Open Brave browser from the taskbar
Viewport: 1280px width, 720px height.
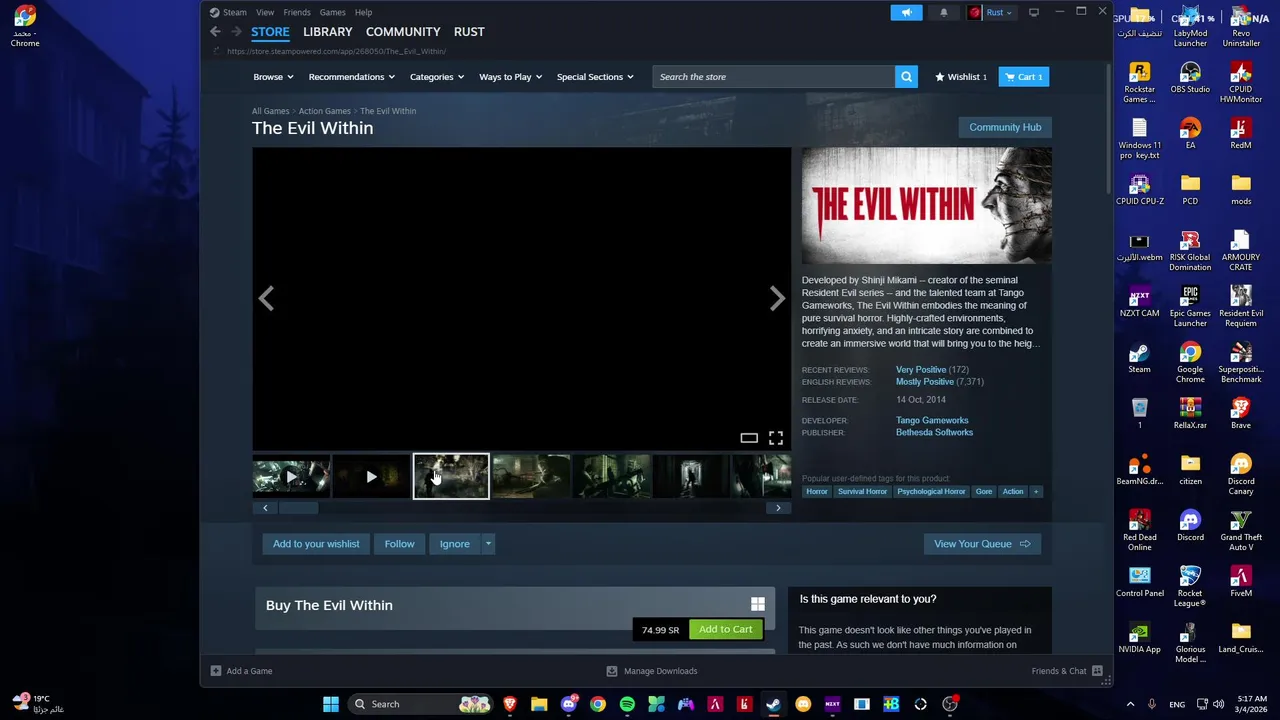[x=510, y=704]
